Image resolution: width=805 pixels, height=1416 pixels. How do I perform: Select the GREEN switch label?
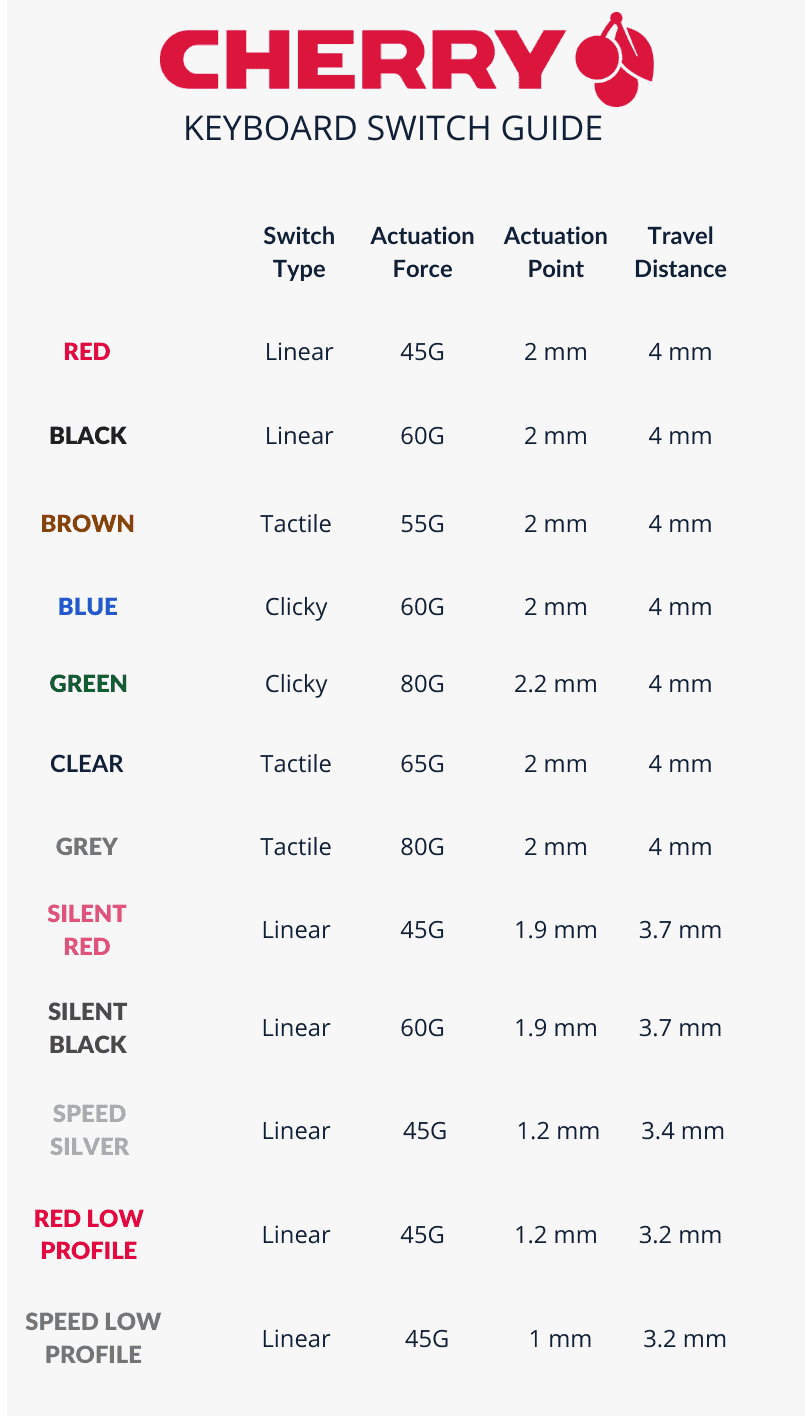point(88,684)
